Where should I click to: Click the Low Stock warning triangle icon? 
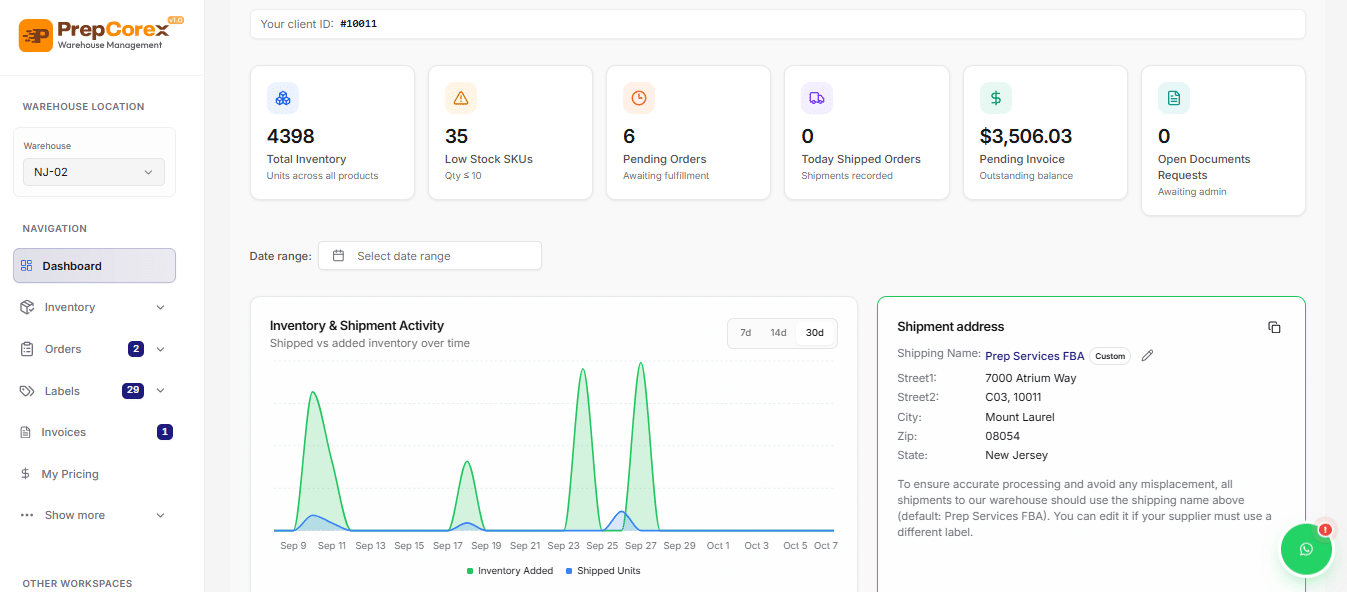point(461,98)
